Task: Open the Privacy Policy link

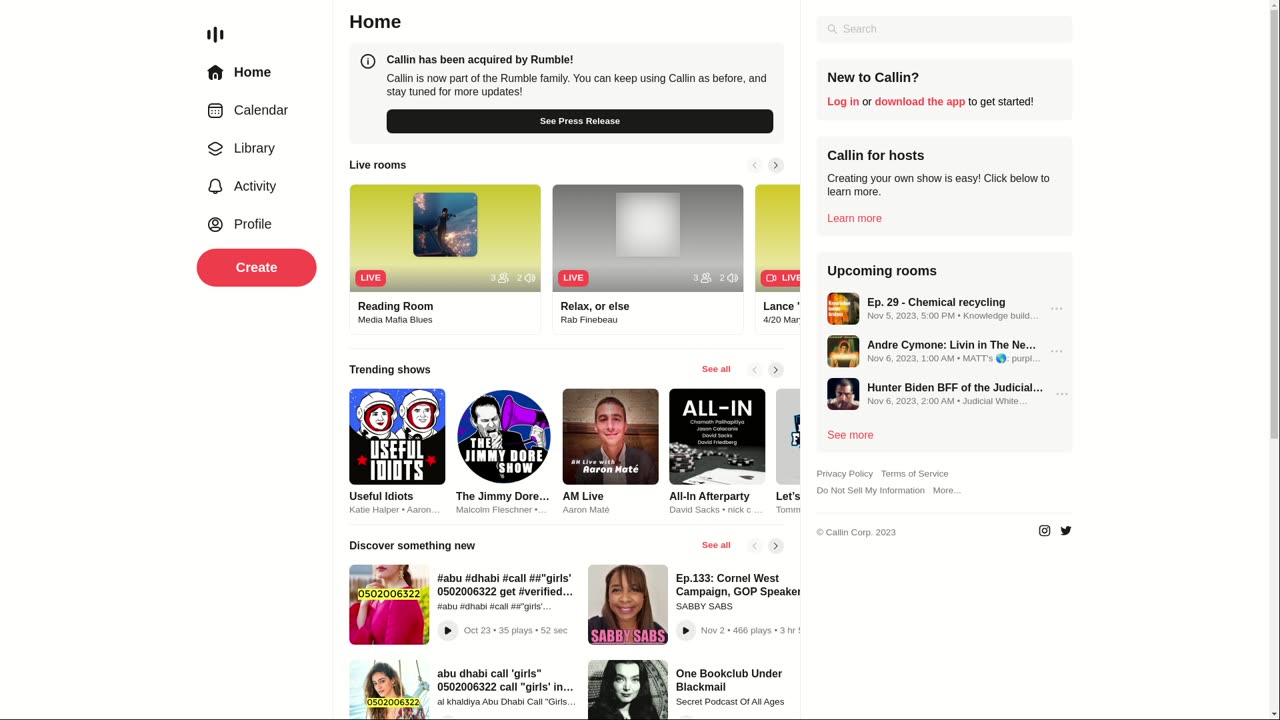Action: click(x=845, y=474)
